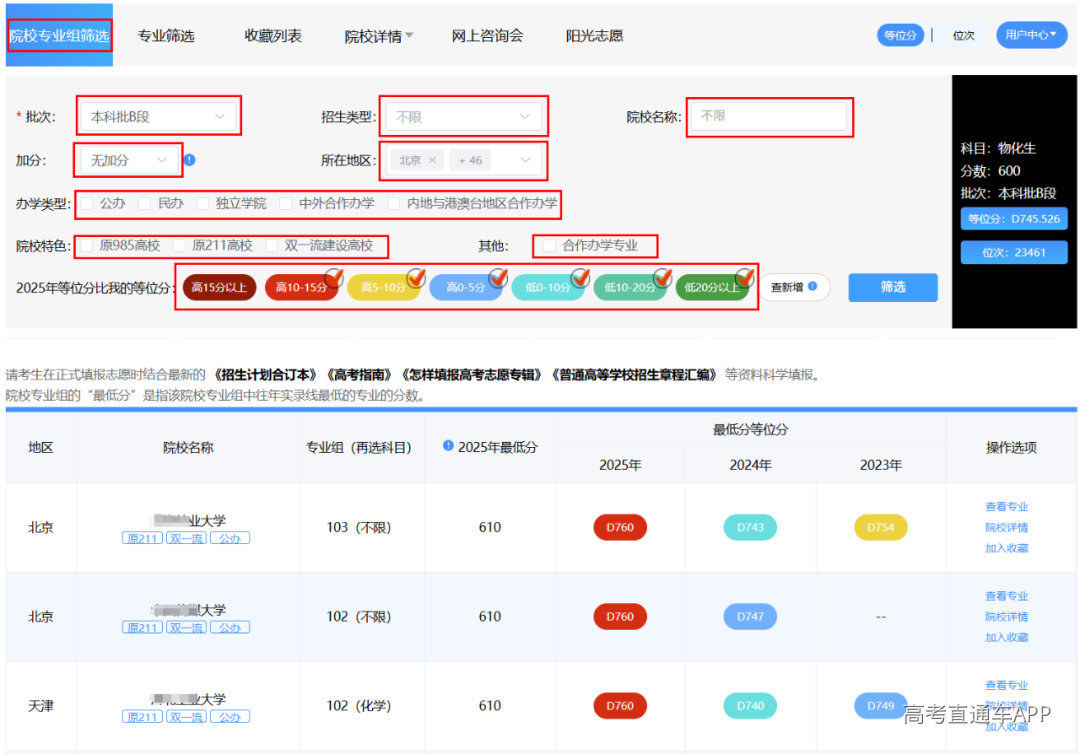Open the 院校专业组筛选 tab

click(x=59, y=36)
